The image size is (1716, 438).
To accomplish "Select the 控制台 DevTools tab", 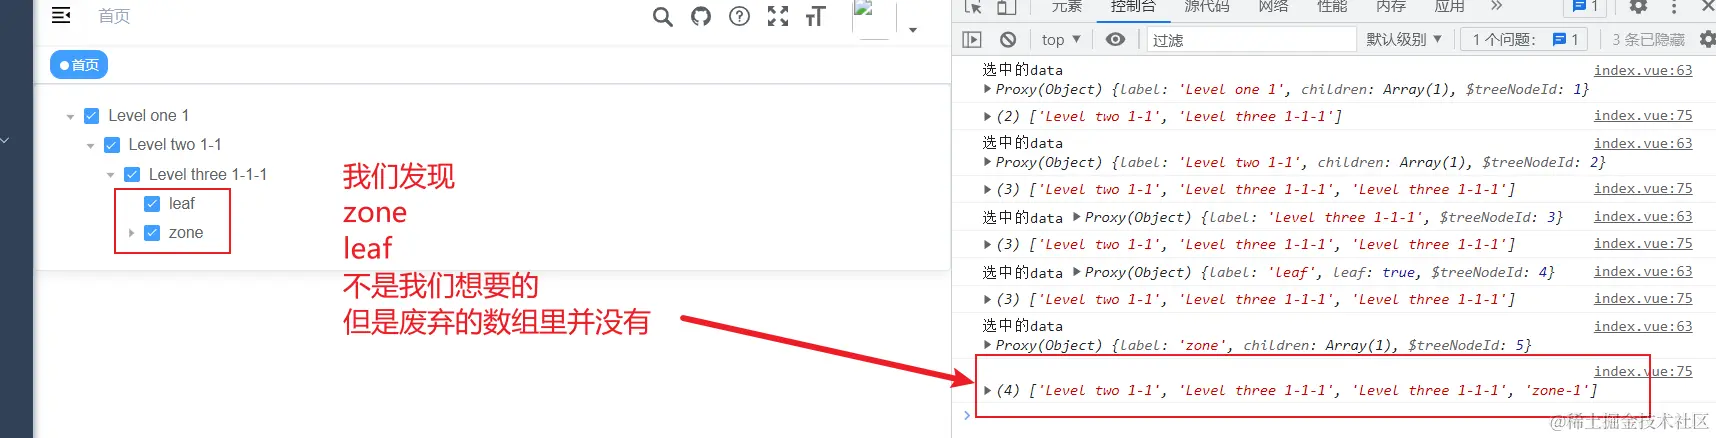I will click(x=1133, y=6).
